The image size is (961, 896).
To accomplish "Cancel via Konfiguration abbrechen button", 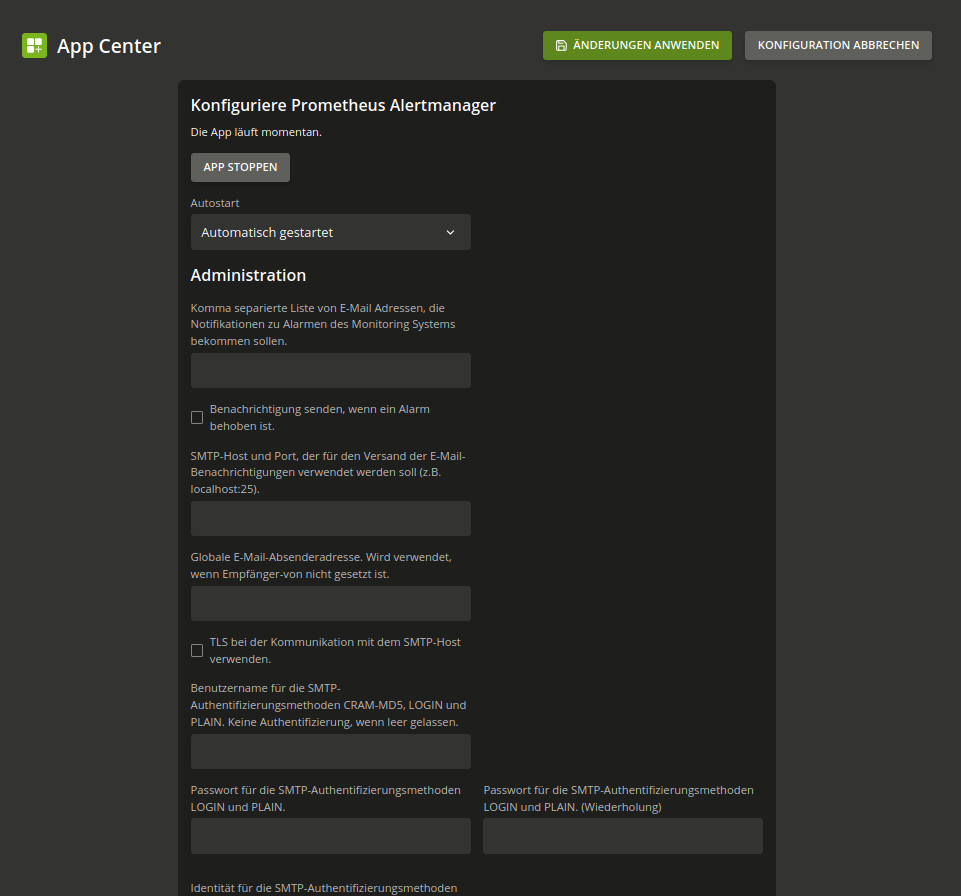I will click(838, 45).
